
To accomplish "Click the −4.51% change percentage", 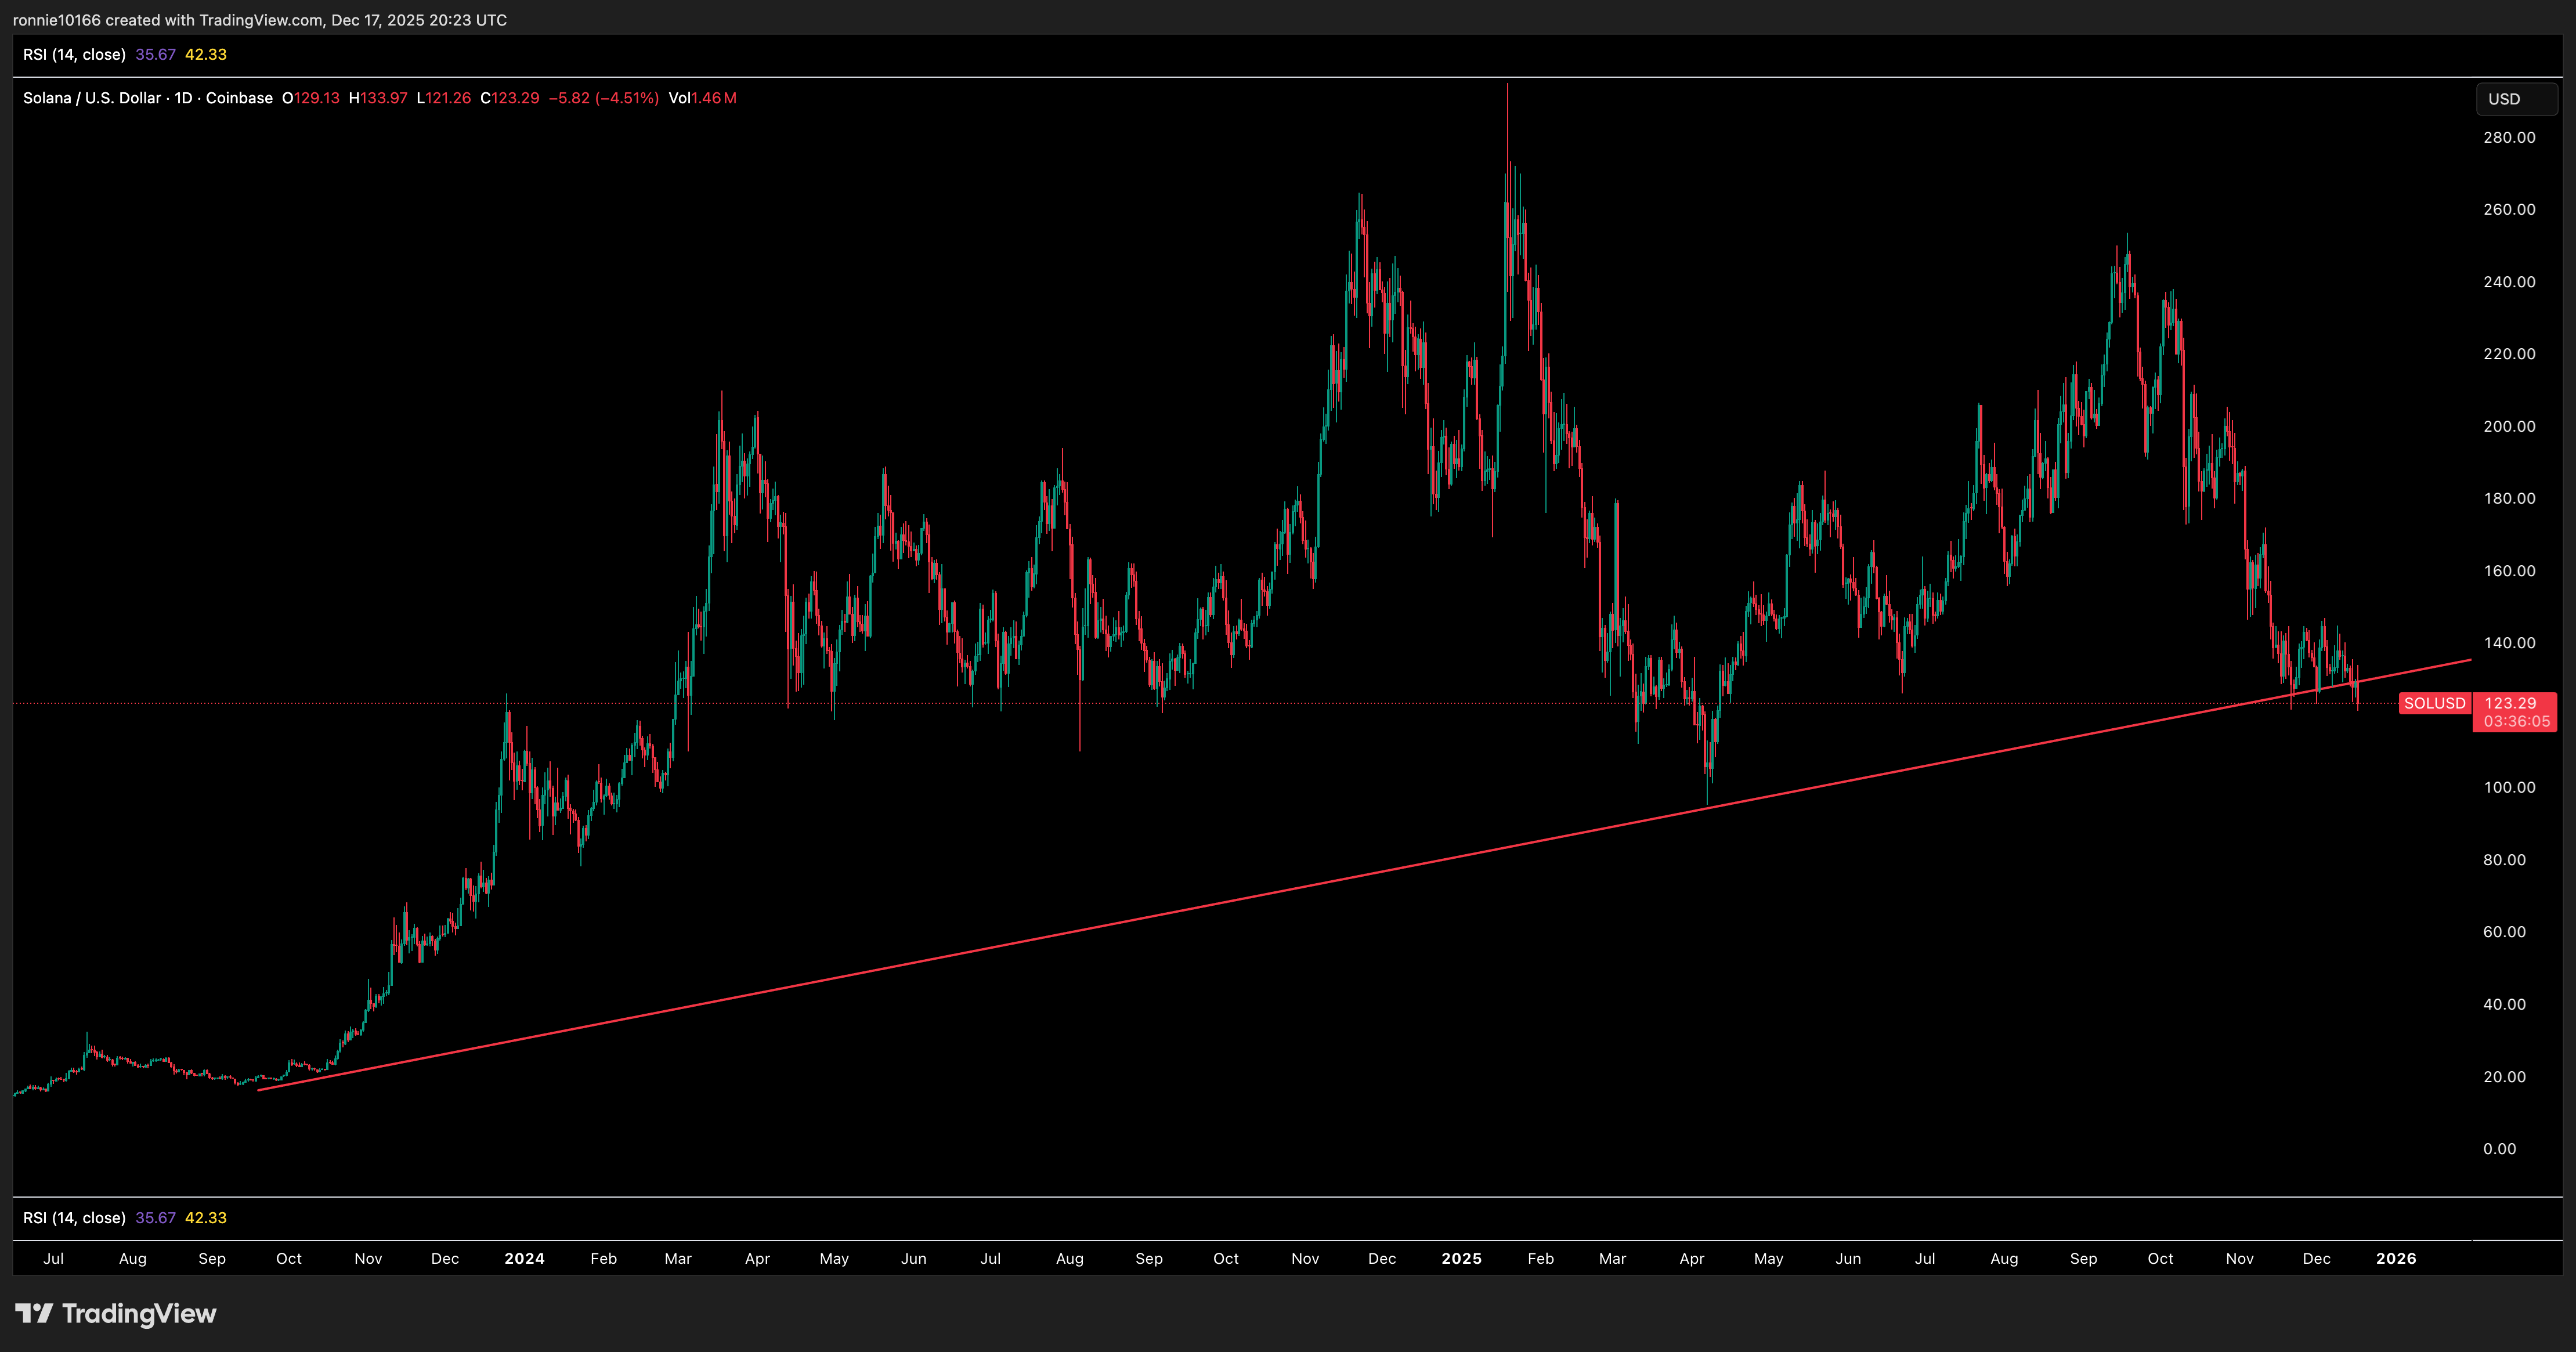I will click(628, 98).
